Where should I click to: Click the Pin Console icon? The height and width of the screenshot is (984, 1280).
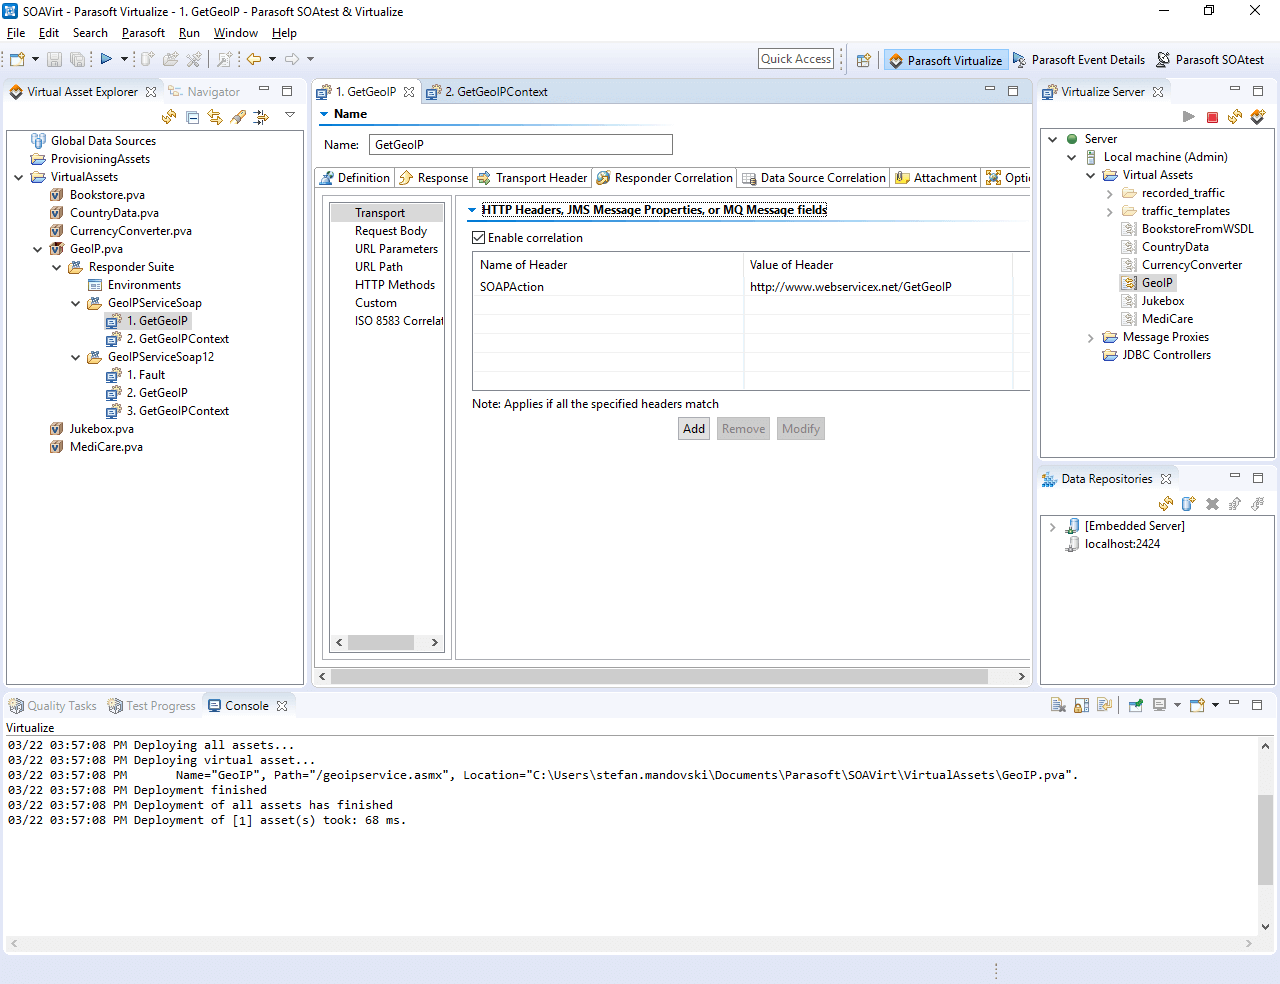click(1136, 705)
